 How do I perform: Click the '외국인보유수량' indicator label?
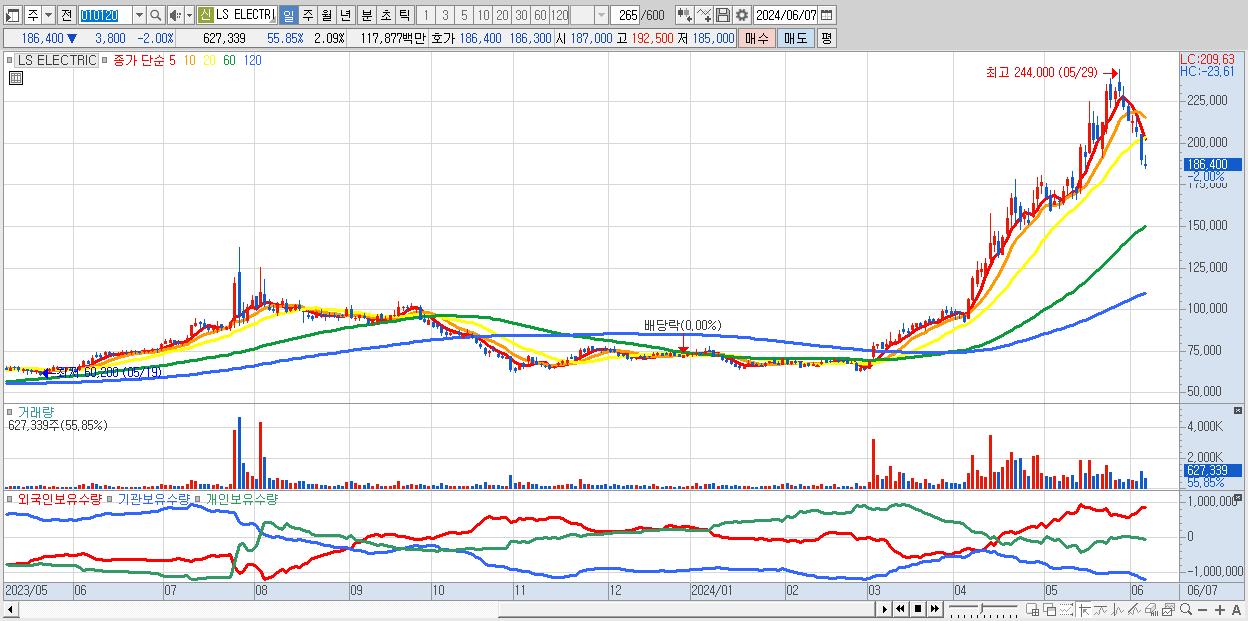pyautogui.click(x=60, y=498)
